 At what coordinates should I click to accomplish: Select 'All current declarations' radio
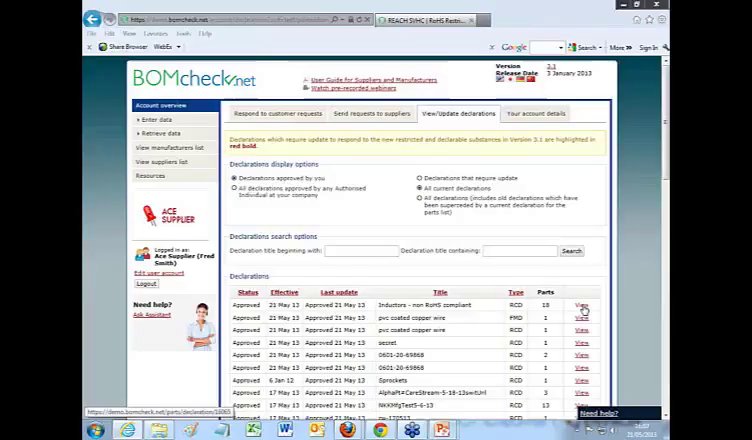point(419,188)
